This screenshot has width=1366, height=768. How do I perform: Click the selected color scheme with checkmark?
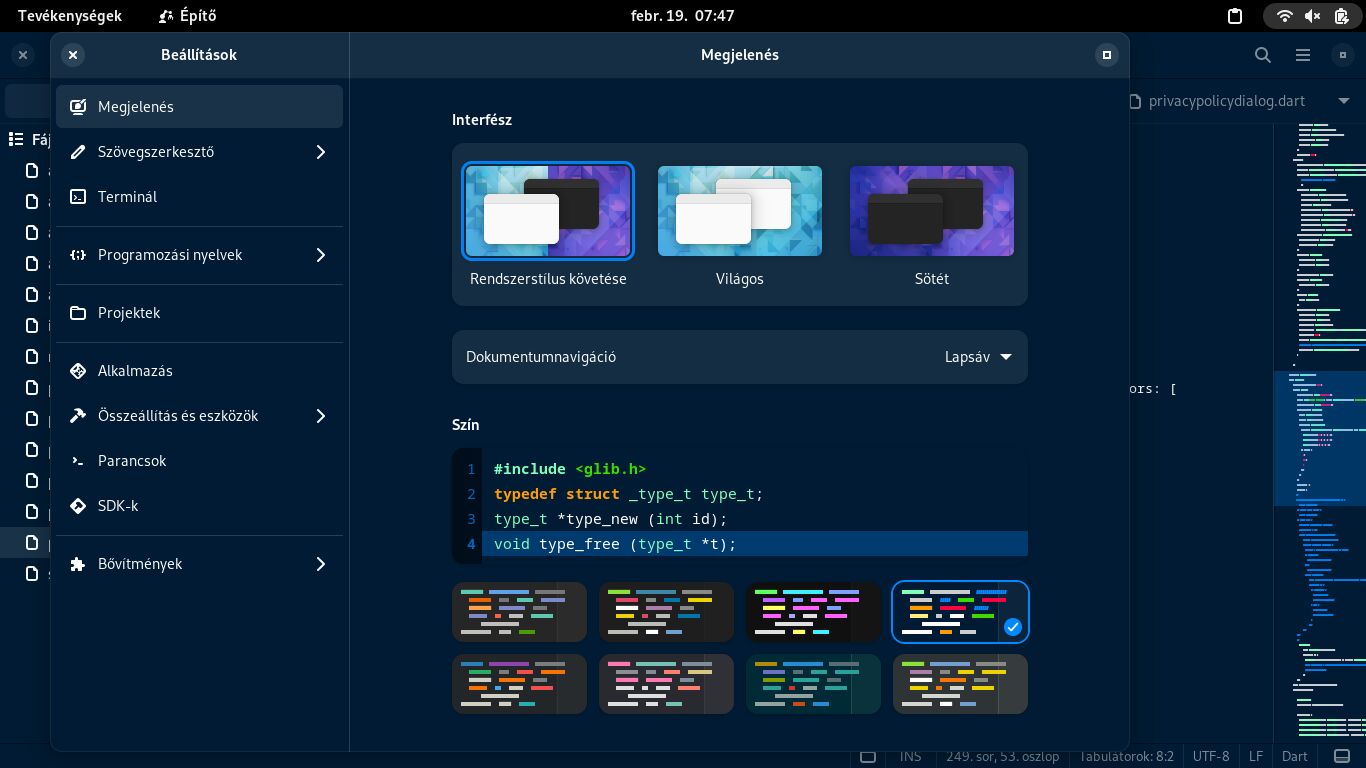pos(960,612)
